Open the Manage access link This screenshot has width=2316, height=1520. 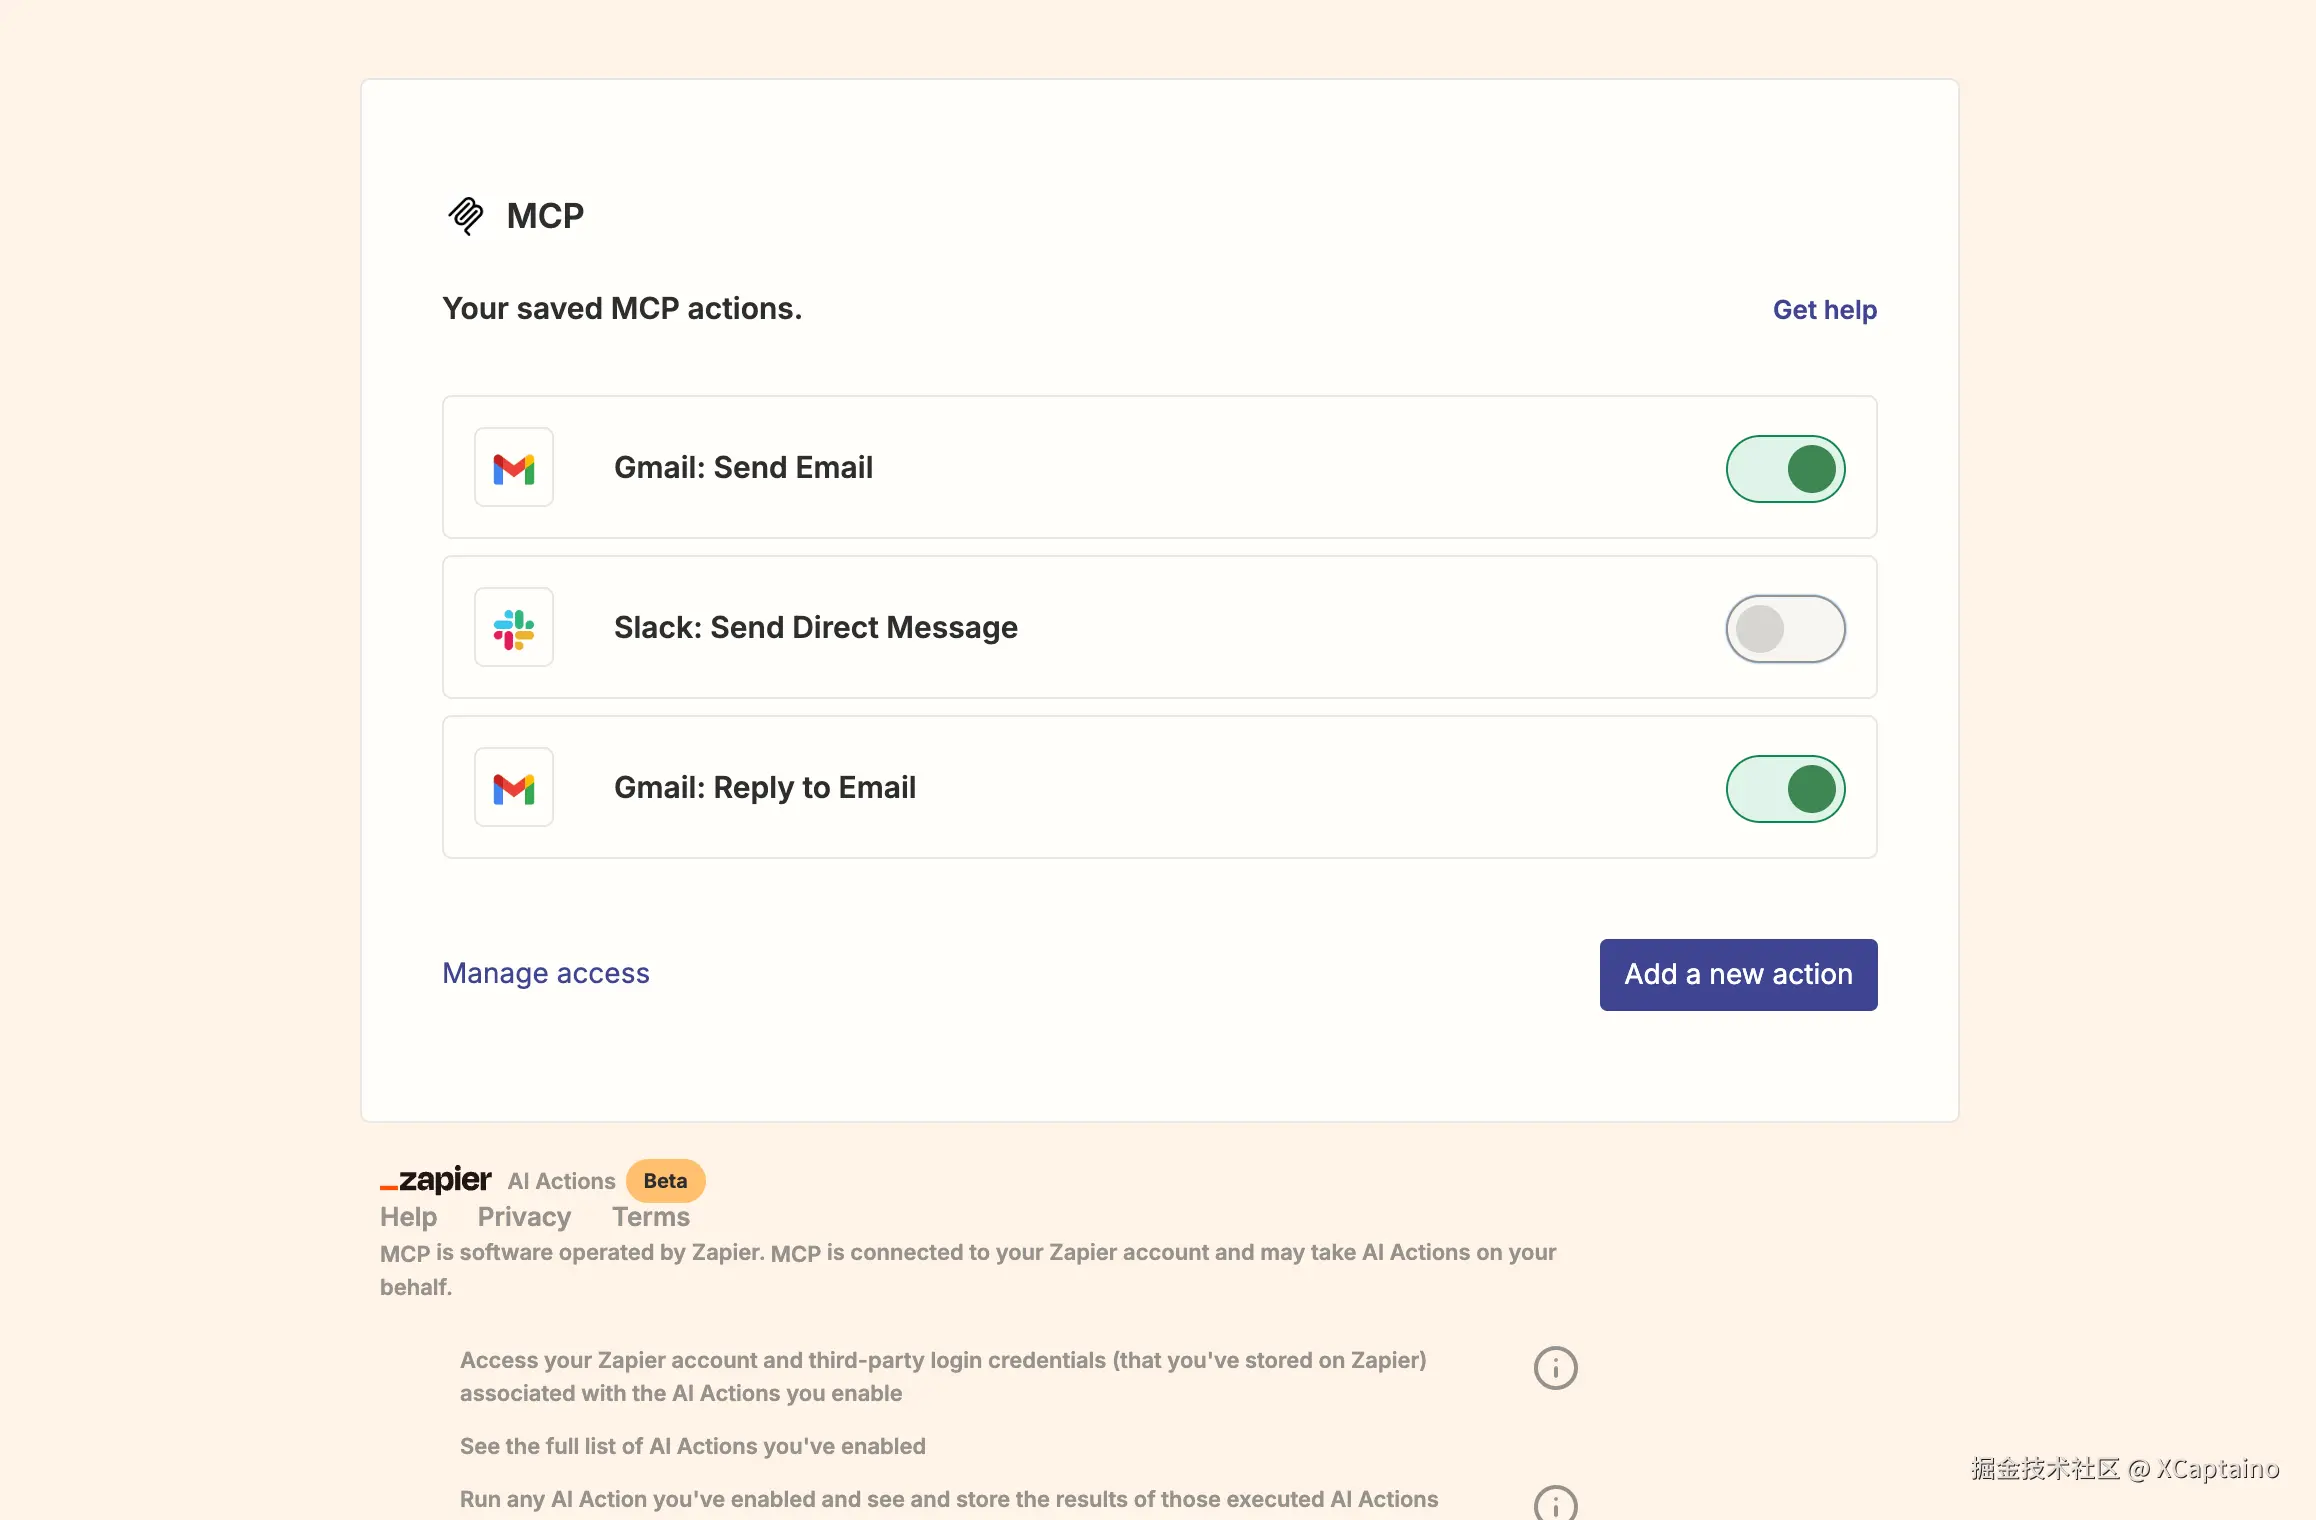[546, 973]
